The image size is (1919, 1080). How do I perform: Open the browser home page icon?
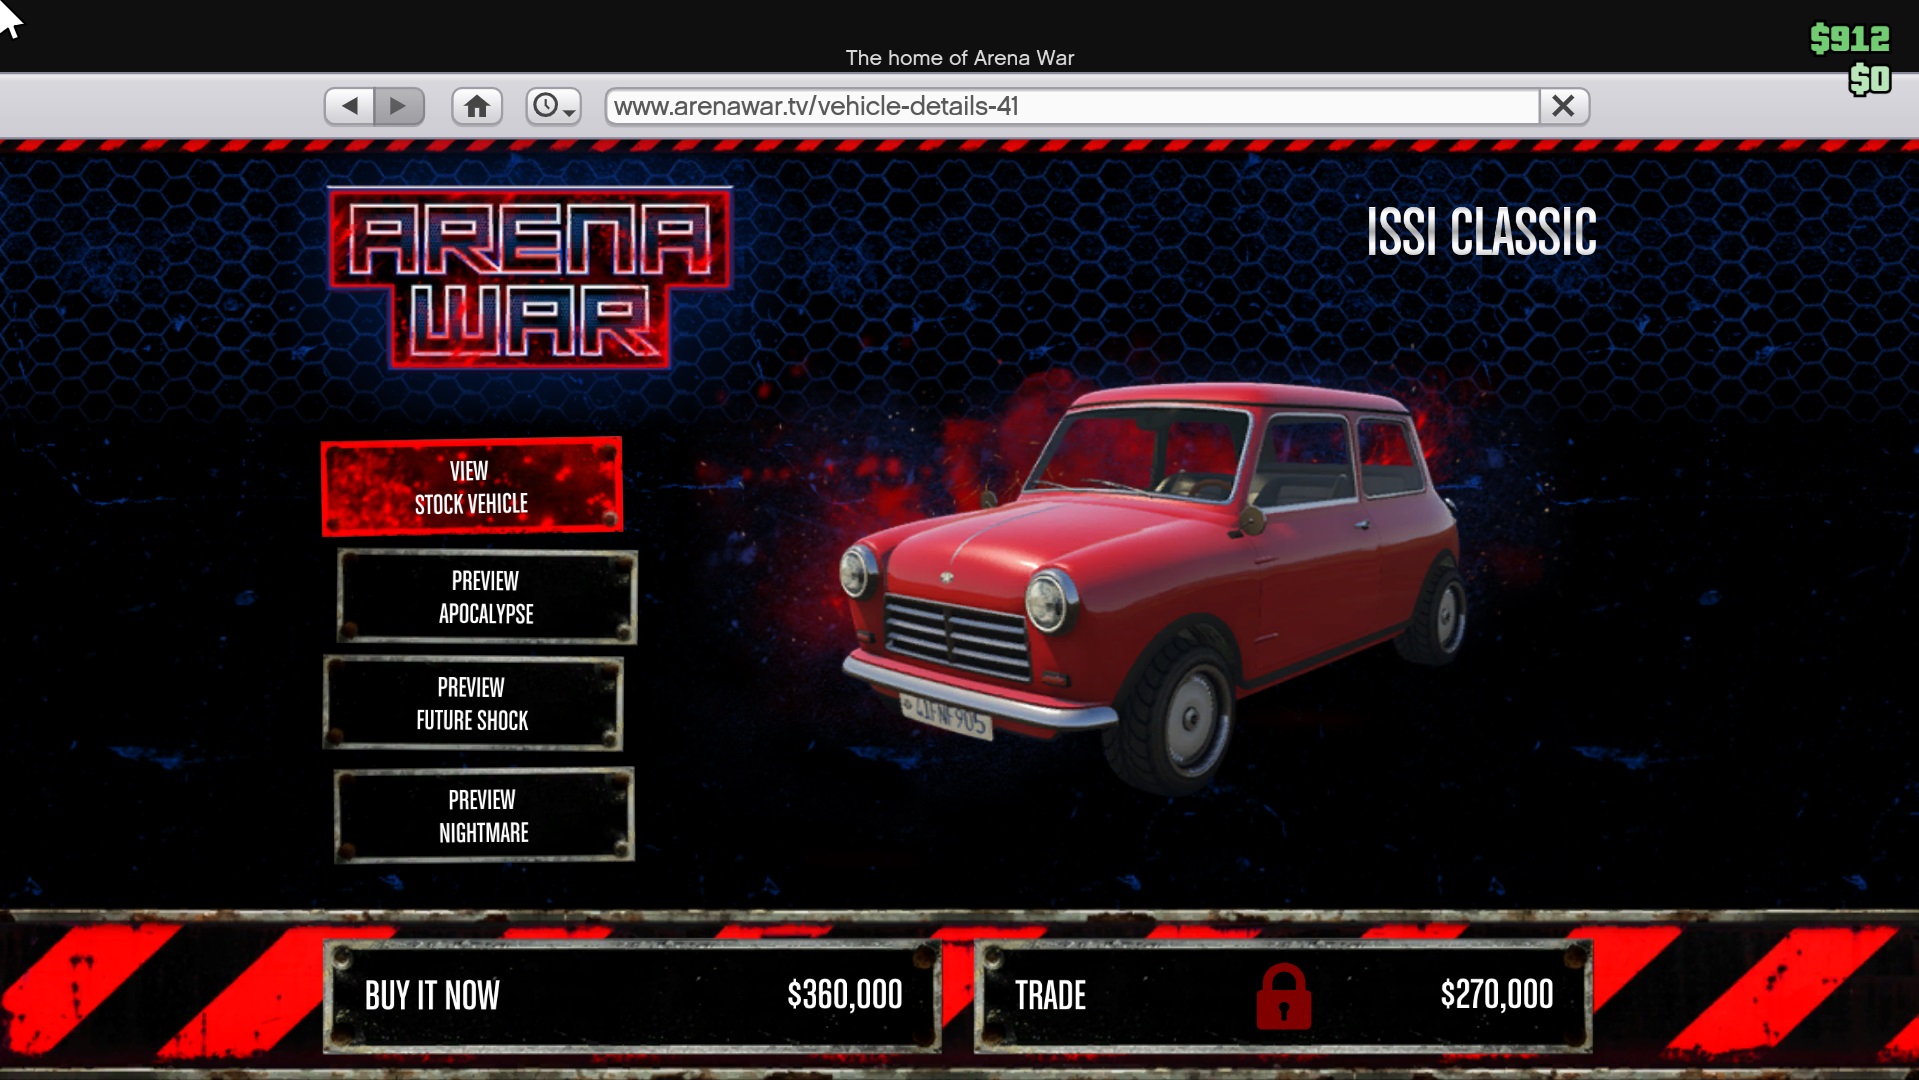[477, 106]
